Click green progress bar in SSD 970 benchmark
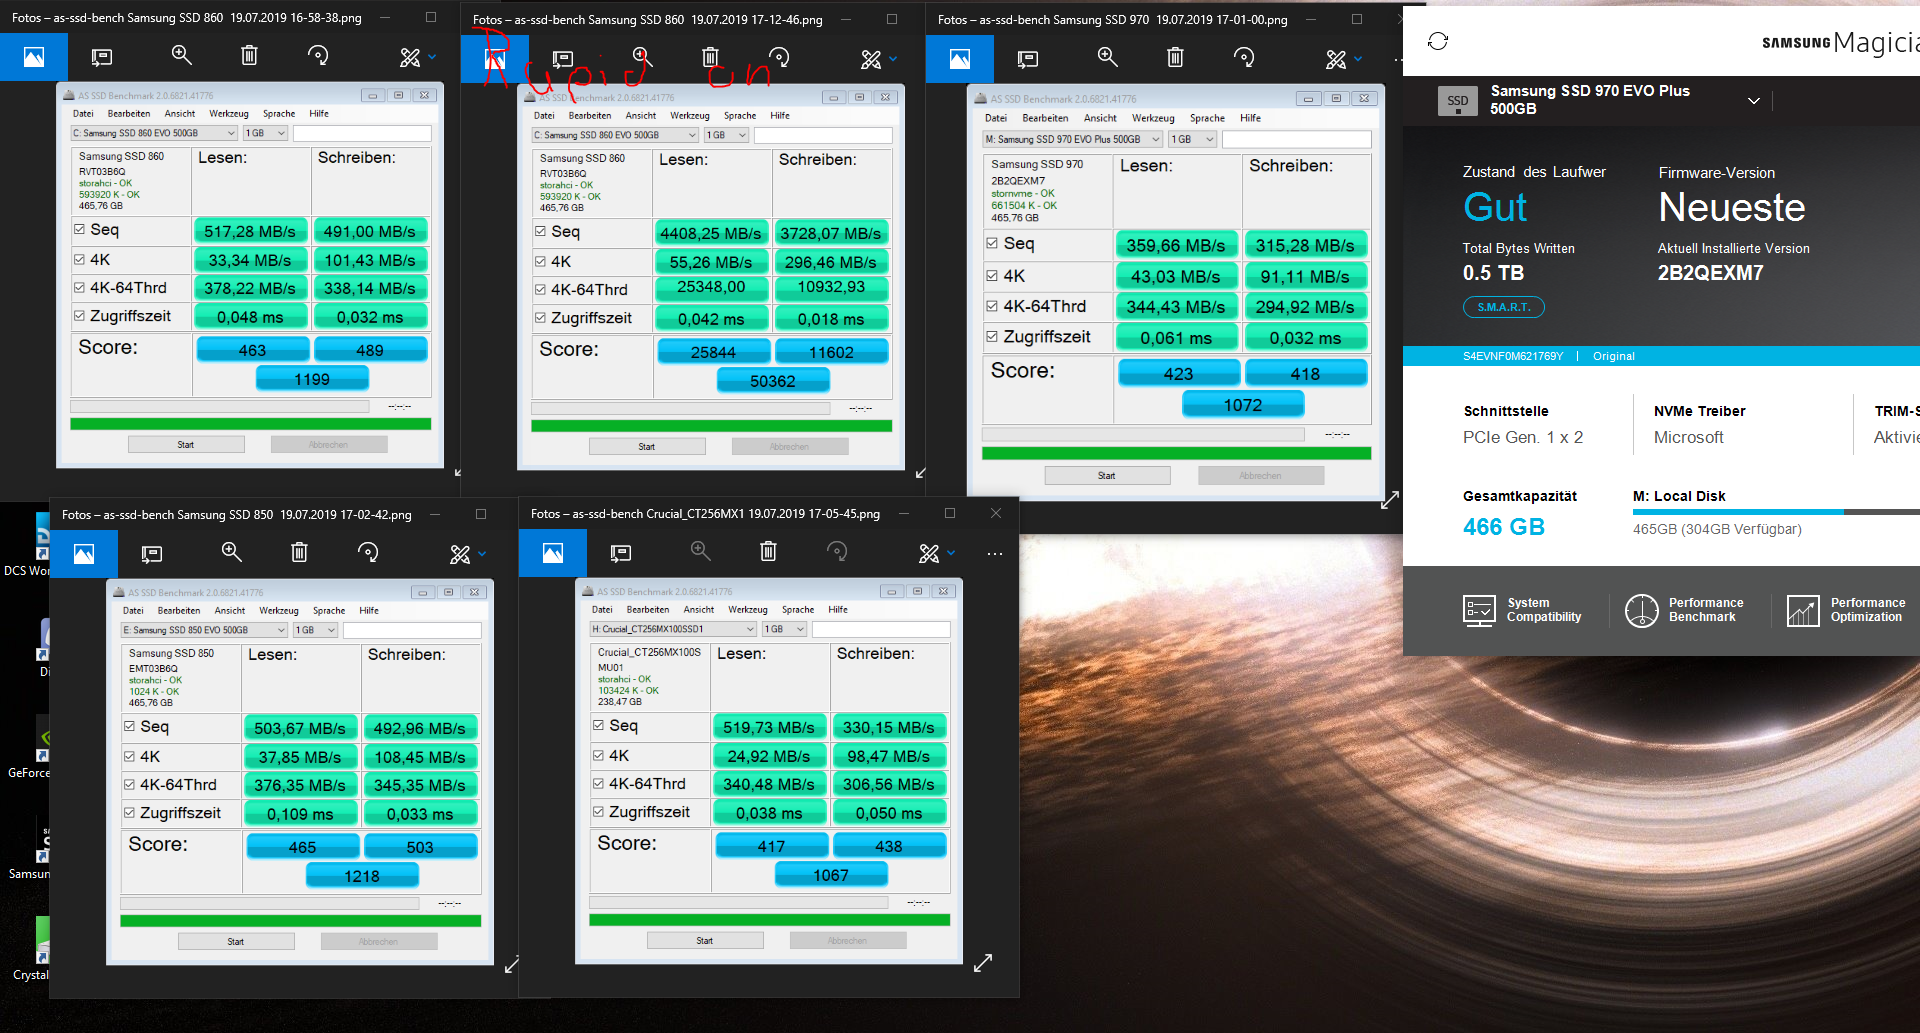 [x=1176, y=453]
